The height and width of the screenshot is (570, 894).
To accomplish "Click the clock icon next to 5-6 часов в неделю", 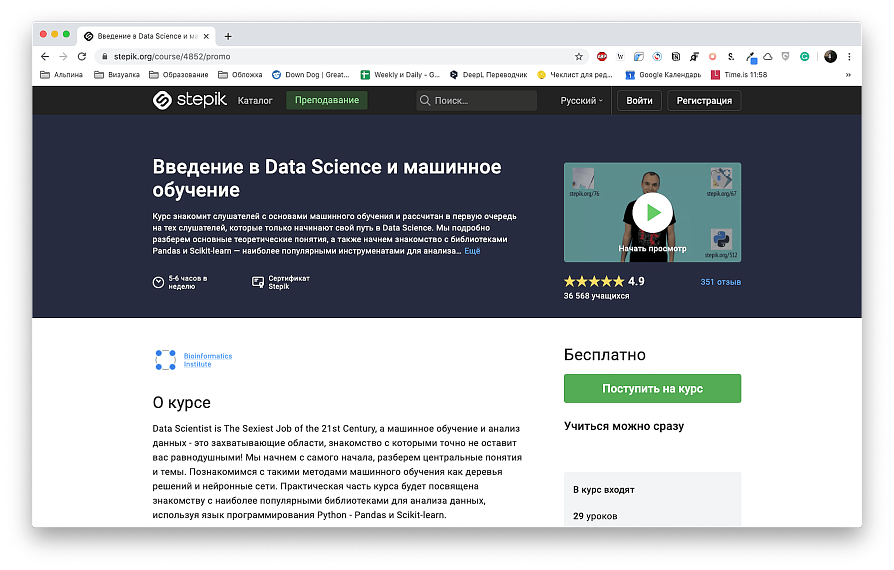I will click(159, 282).
